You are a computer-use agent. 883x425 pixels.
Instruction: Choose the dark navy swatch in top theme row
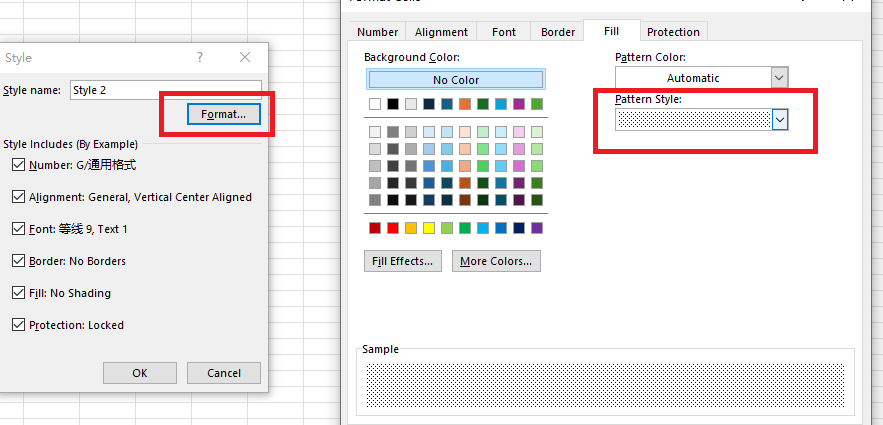click(x=429, y=104)
